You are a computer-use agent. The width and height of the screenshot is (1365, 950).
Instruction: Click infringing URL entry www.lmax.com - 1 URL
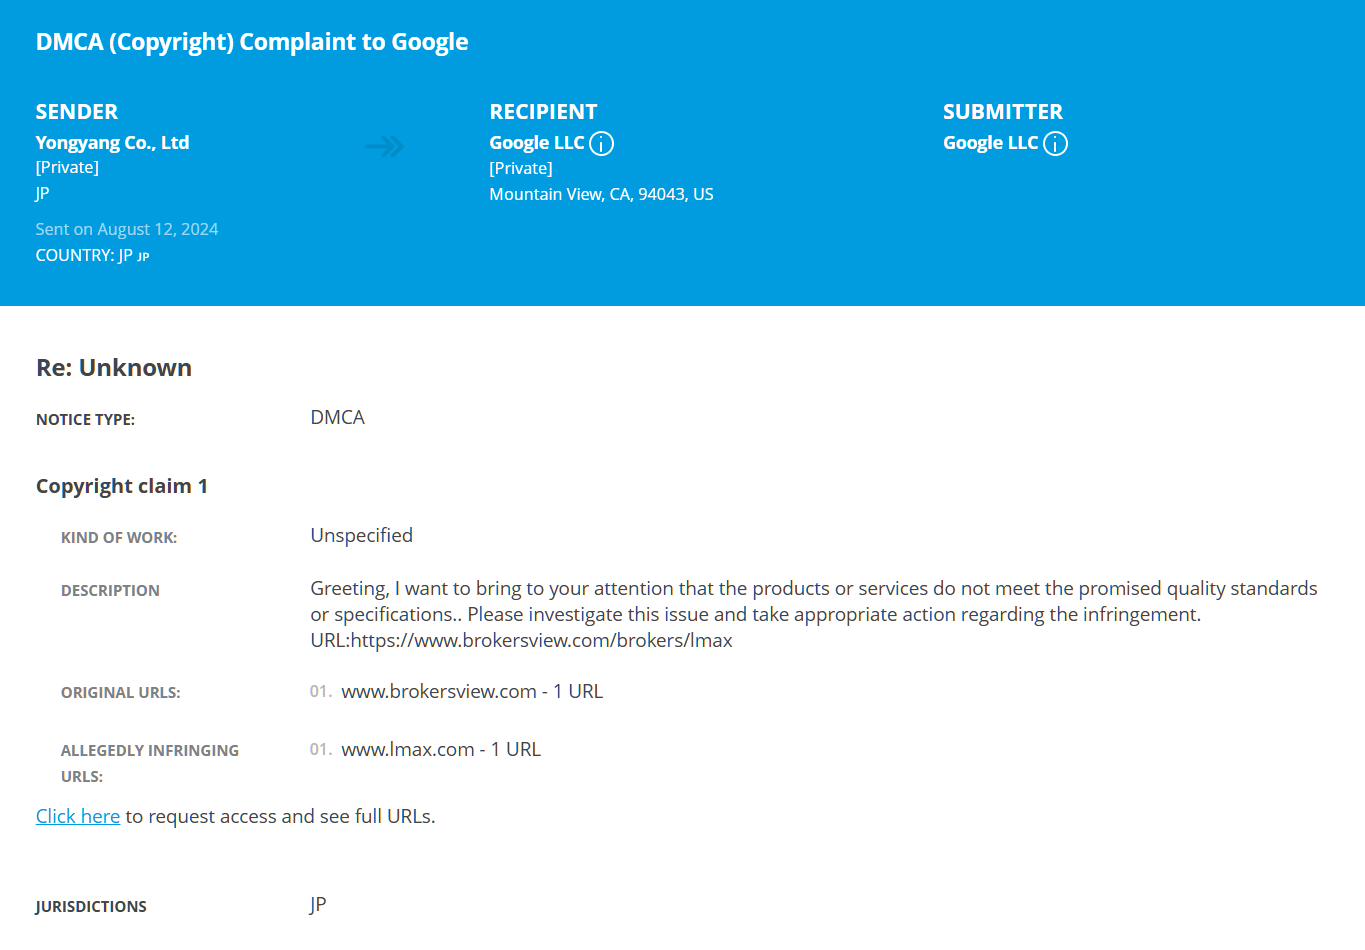pyautogui.click(x=441, y=749)
